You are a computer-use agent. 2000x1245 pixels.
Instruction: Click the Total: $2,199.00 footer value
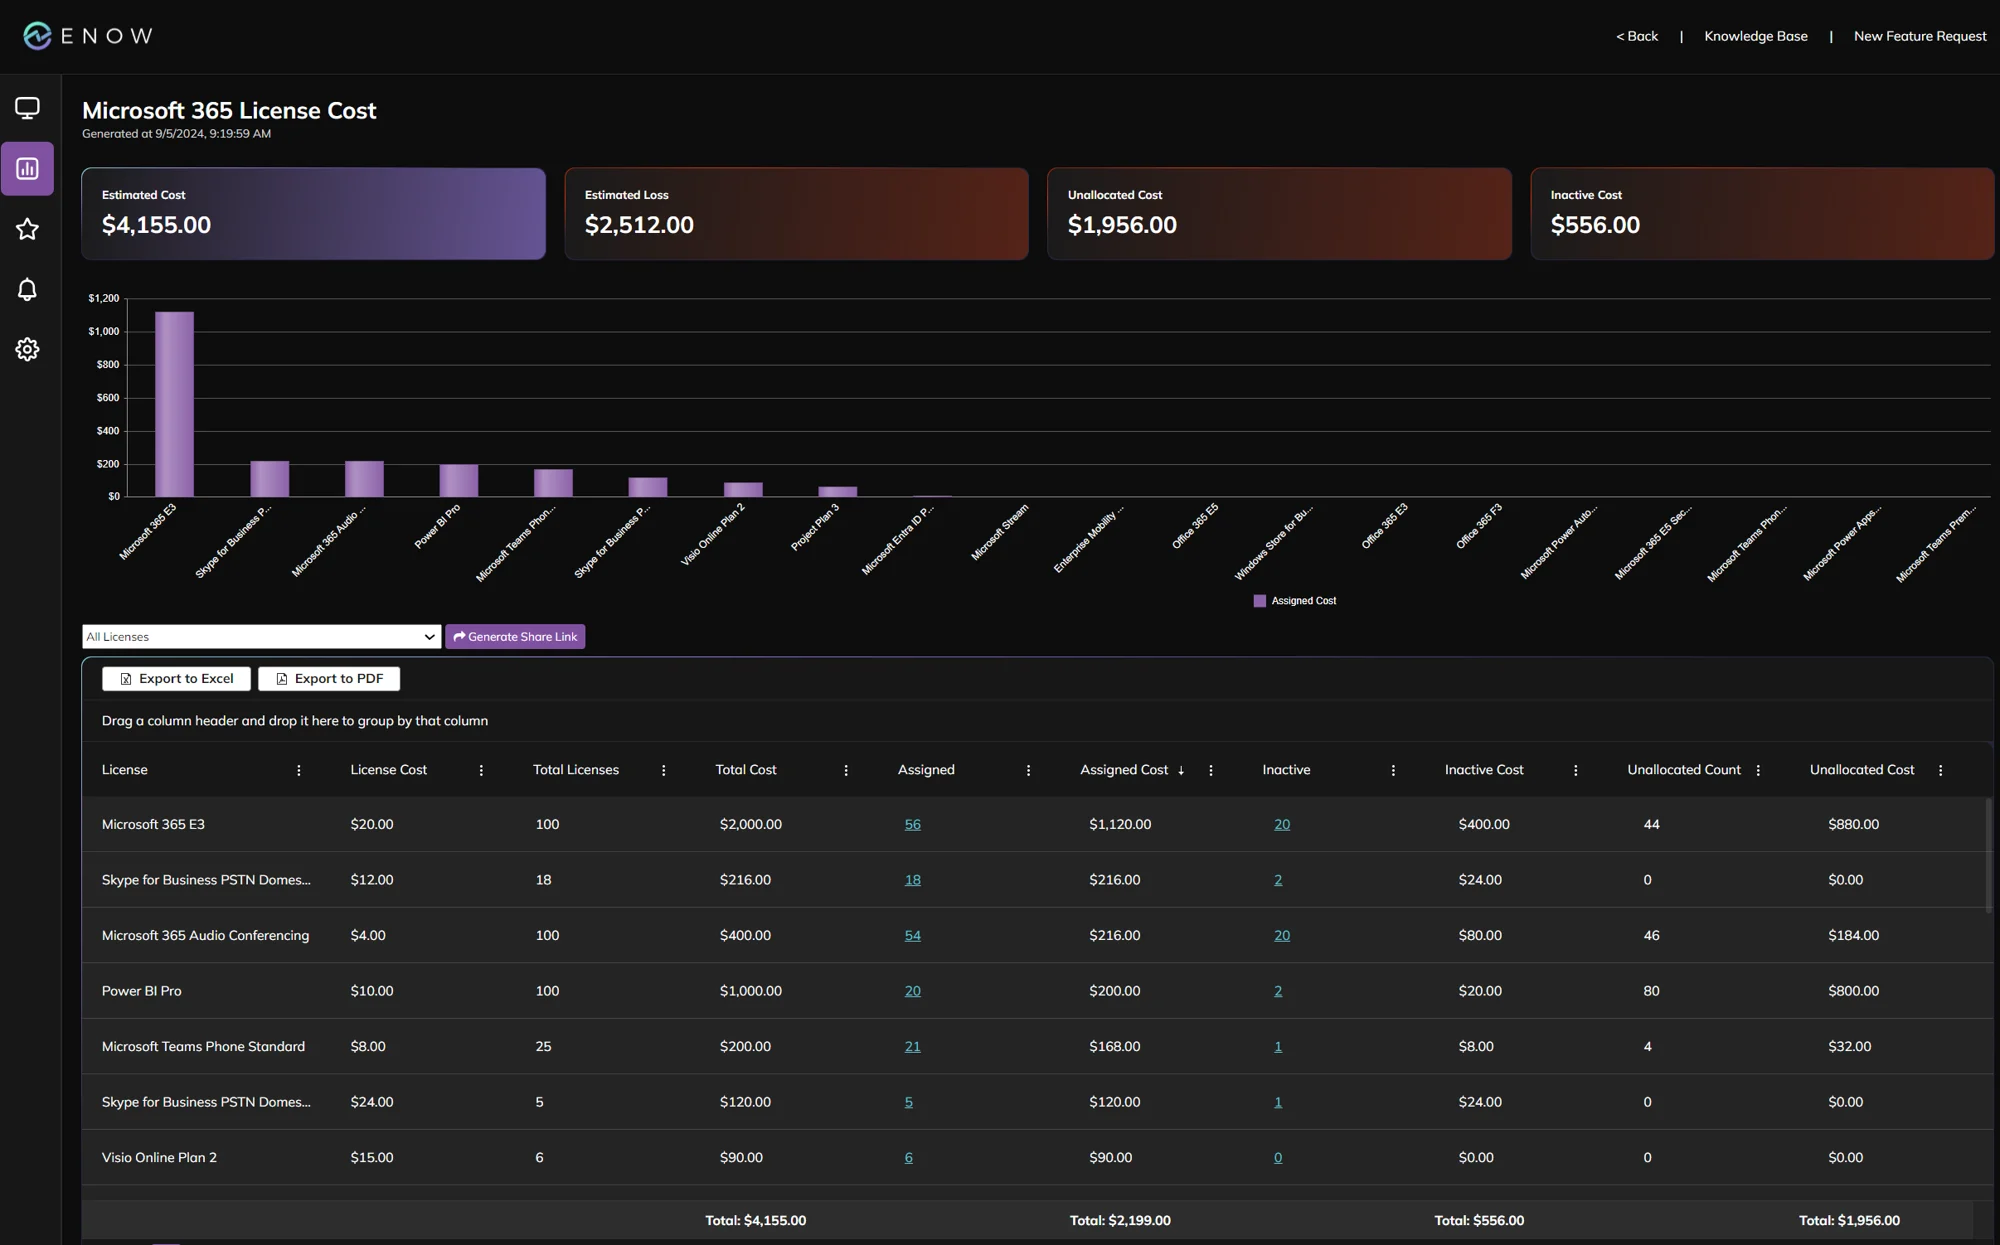[1120, 1220]
